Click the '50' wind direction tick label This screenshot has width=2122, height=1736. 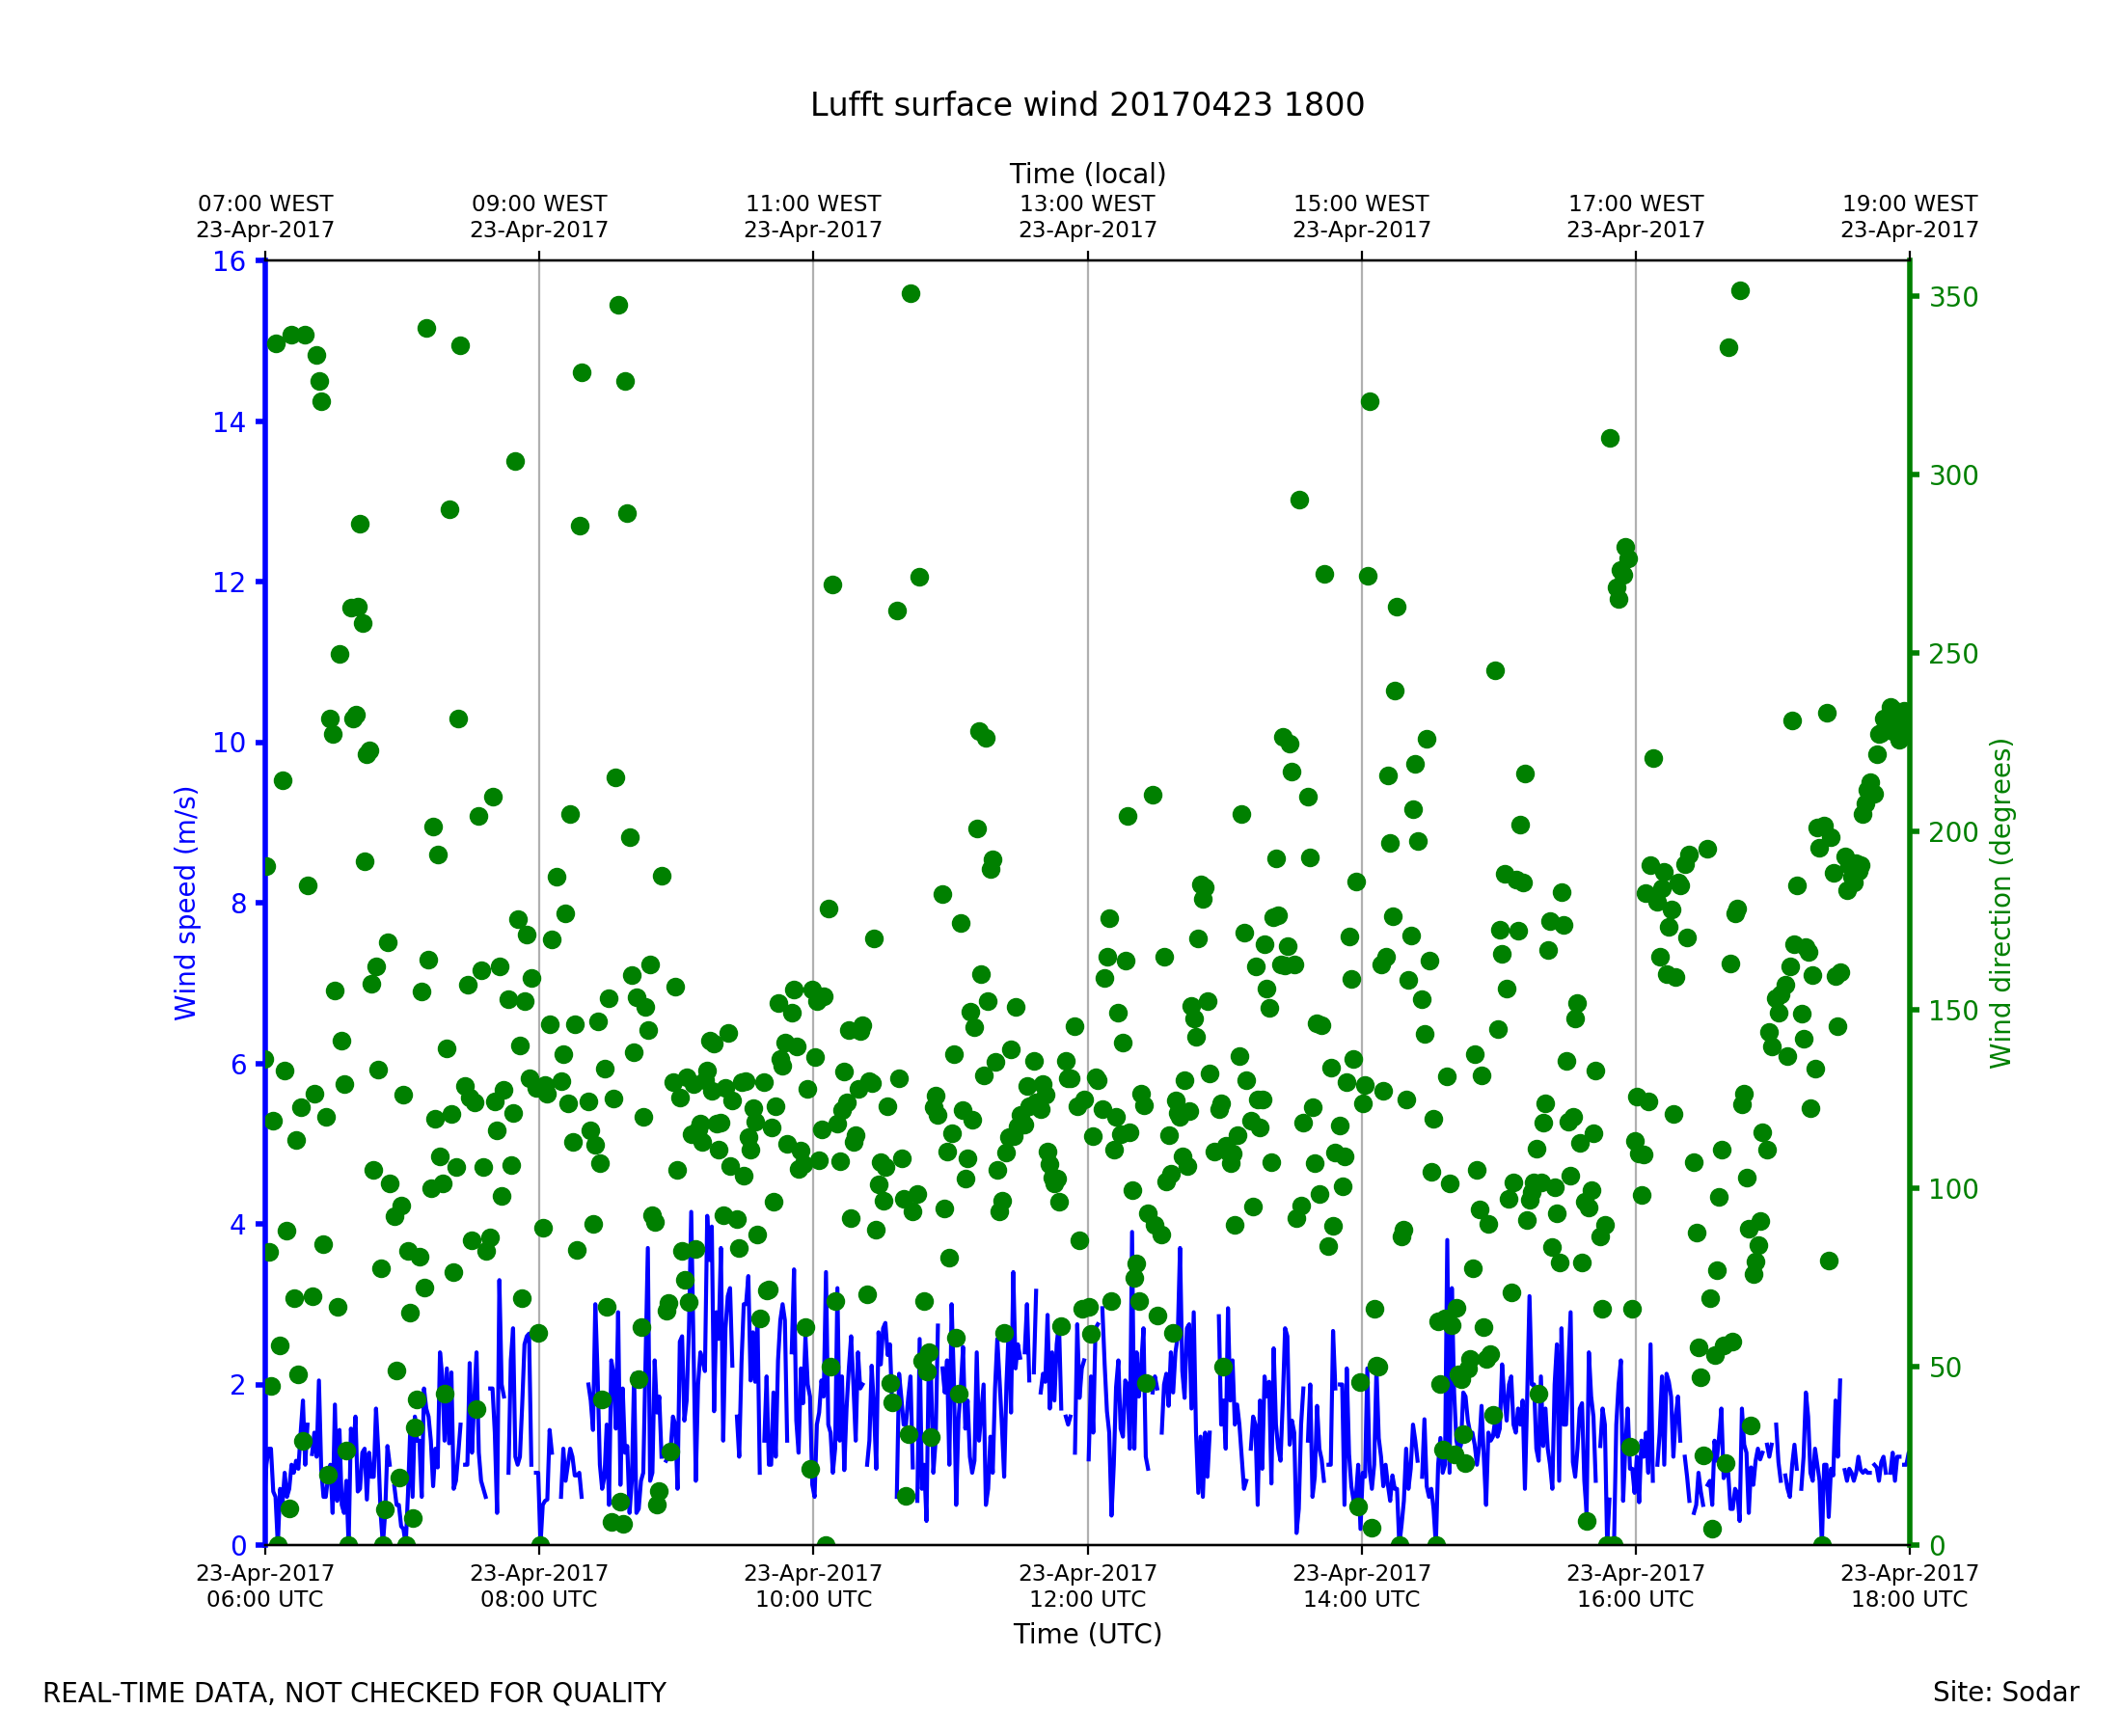pos(1945,1368)
